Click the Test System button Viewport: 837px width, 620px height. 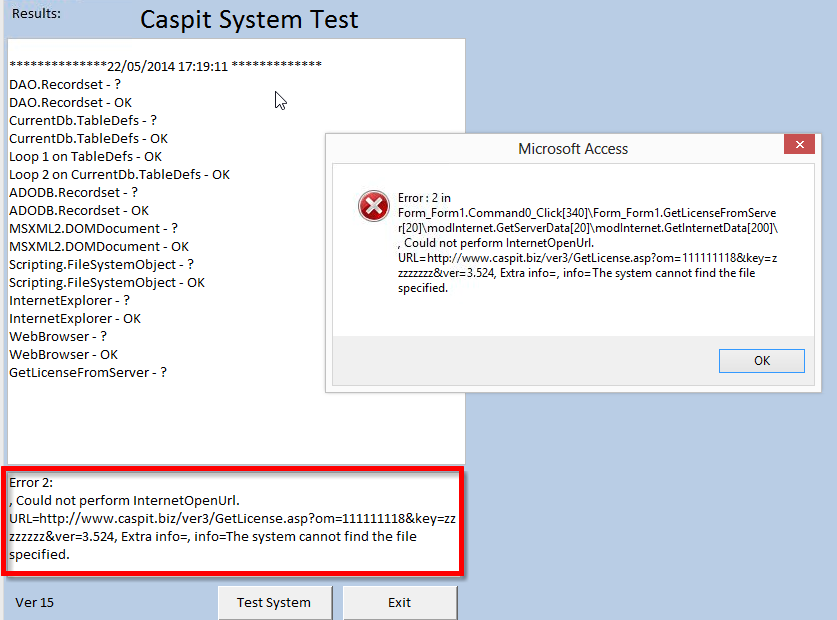click(x=275, y=602)
